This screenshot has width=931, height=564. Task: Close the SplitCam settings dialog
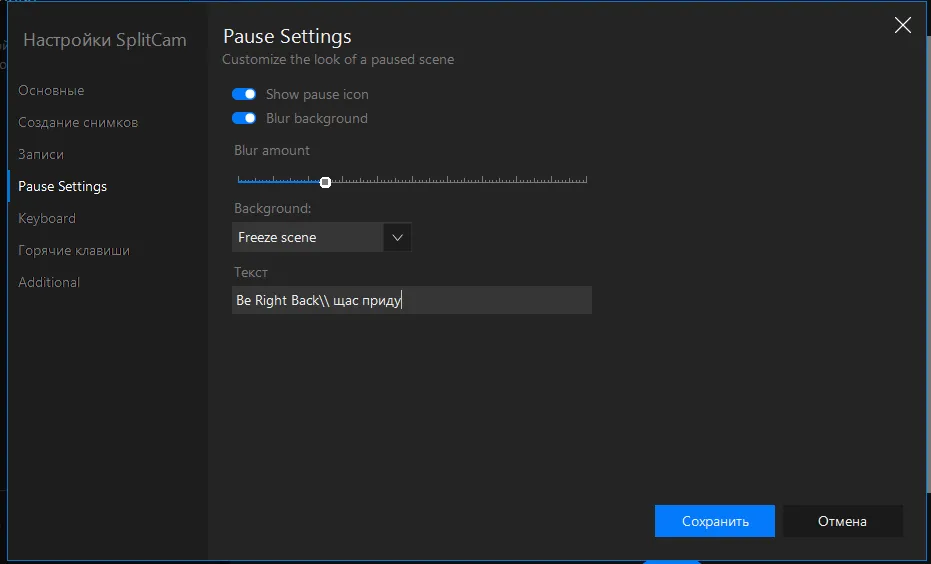pyautogui.click(x=902, y=25)
